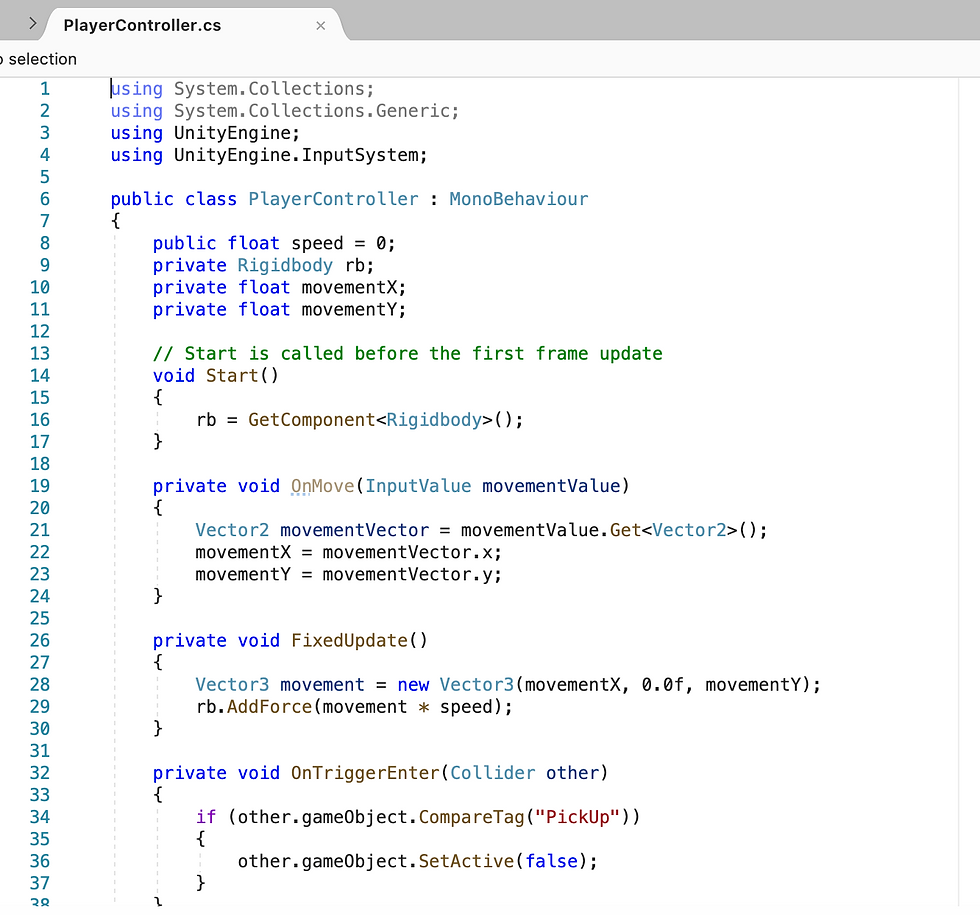Click 'Collider' parameter type on line 32
This screenshot has width=980, height=915.
[492, 773]
